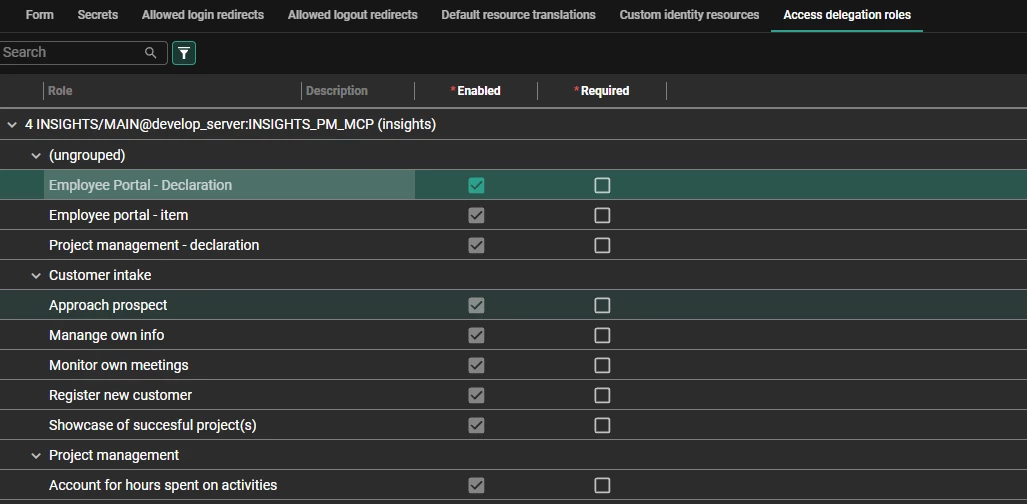The height and width of the screenshot is (504, 1027).
Task: Collapse the (ungrouped) group
Action: click(36, 155)
